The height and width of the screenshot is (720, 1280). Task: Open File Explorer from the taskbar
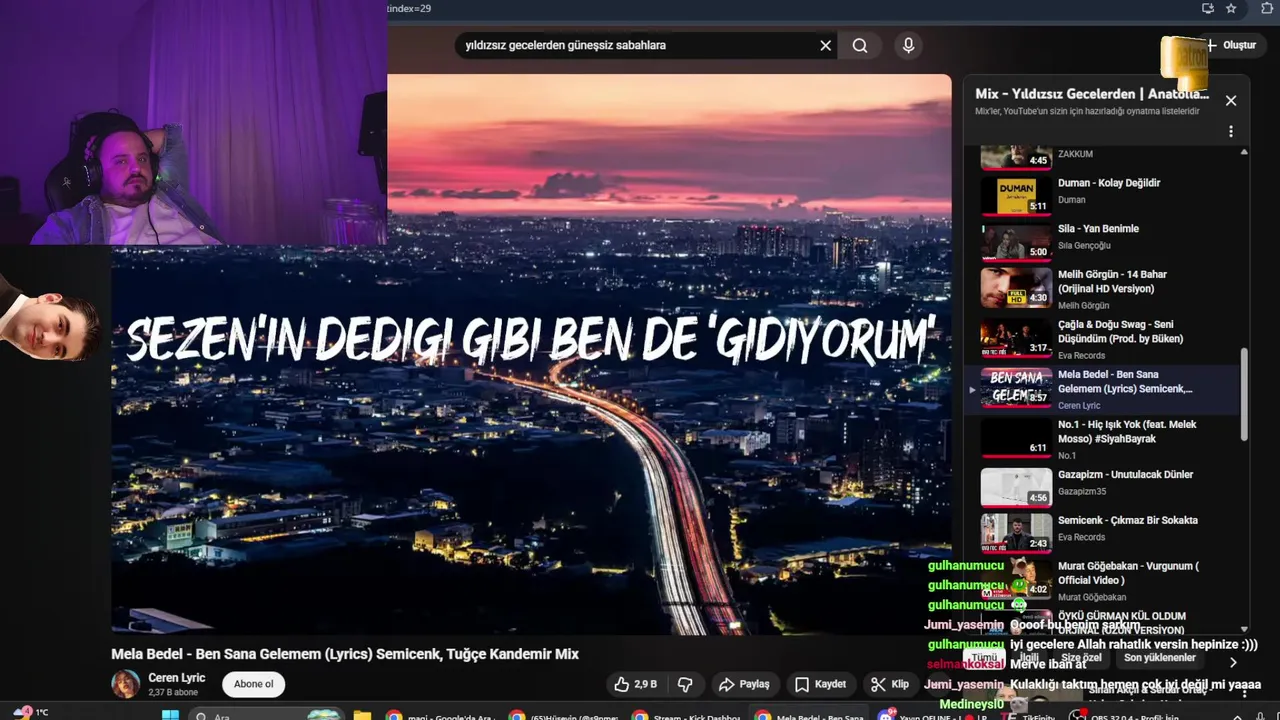pos(362,716)
